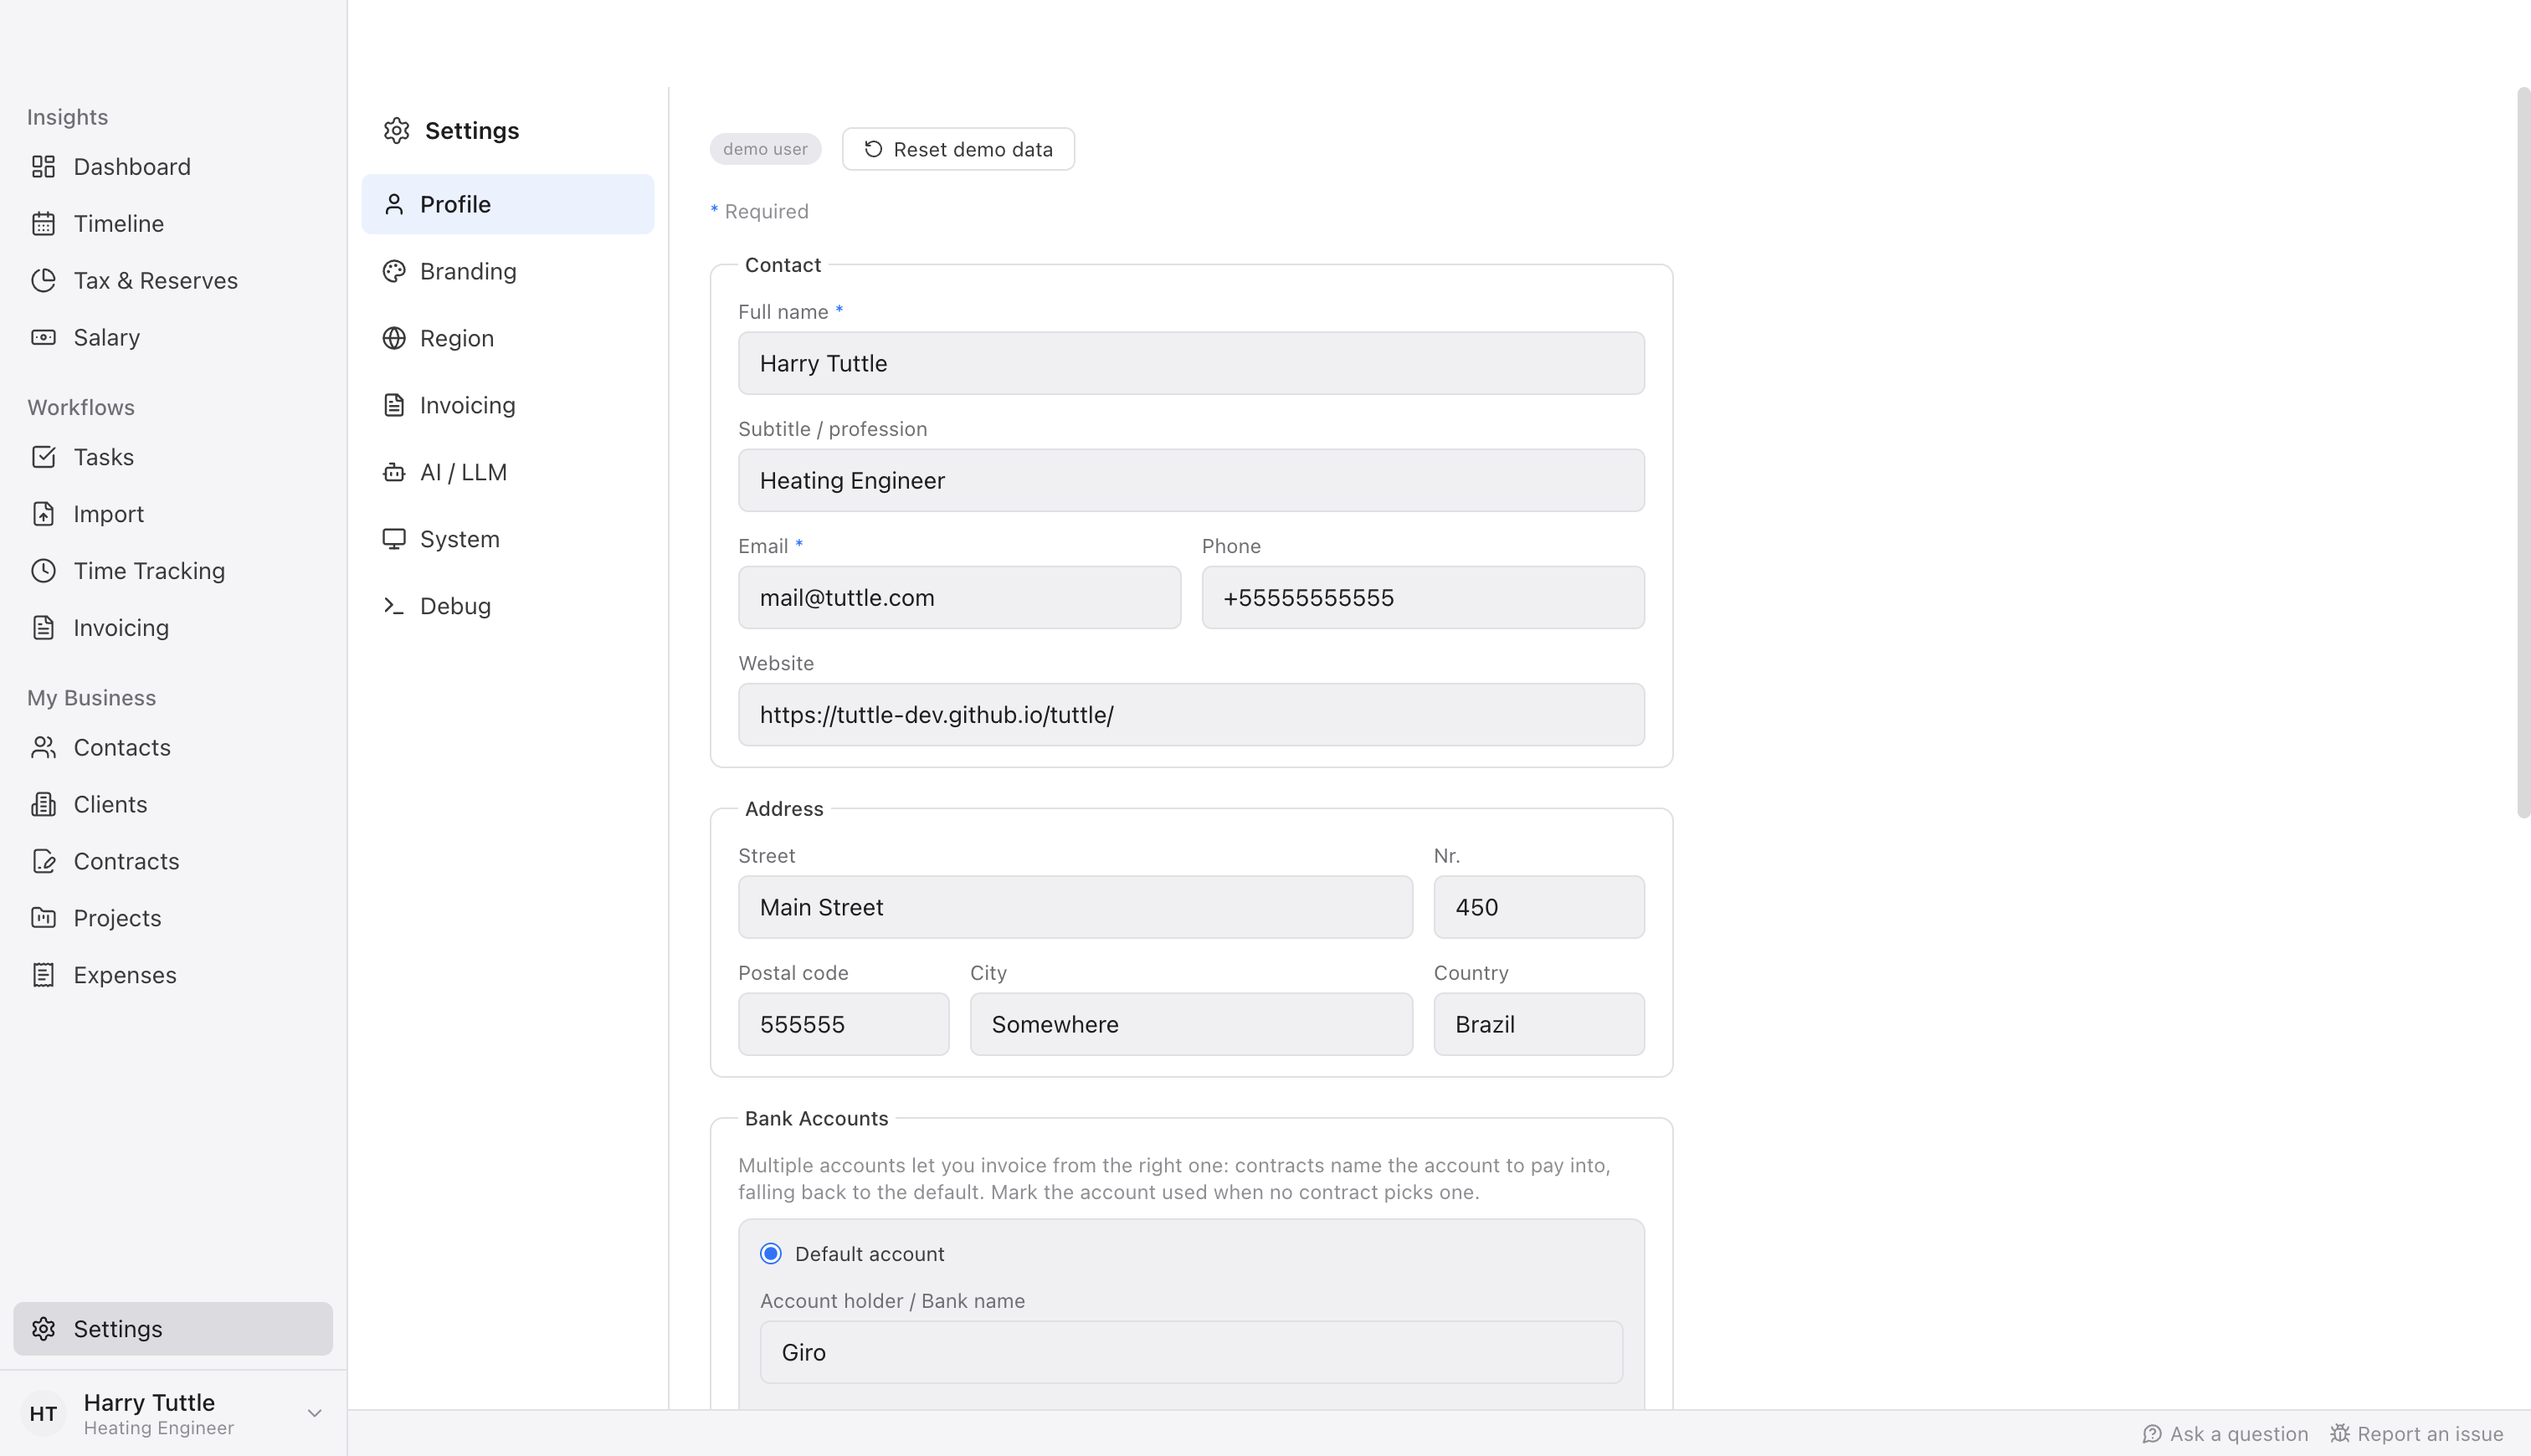Click the Insights sidebar heading

pos(67,117)
